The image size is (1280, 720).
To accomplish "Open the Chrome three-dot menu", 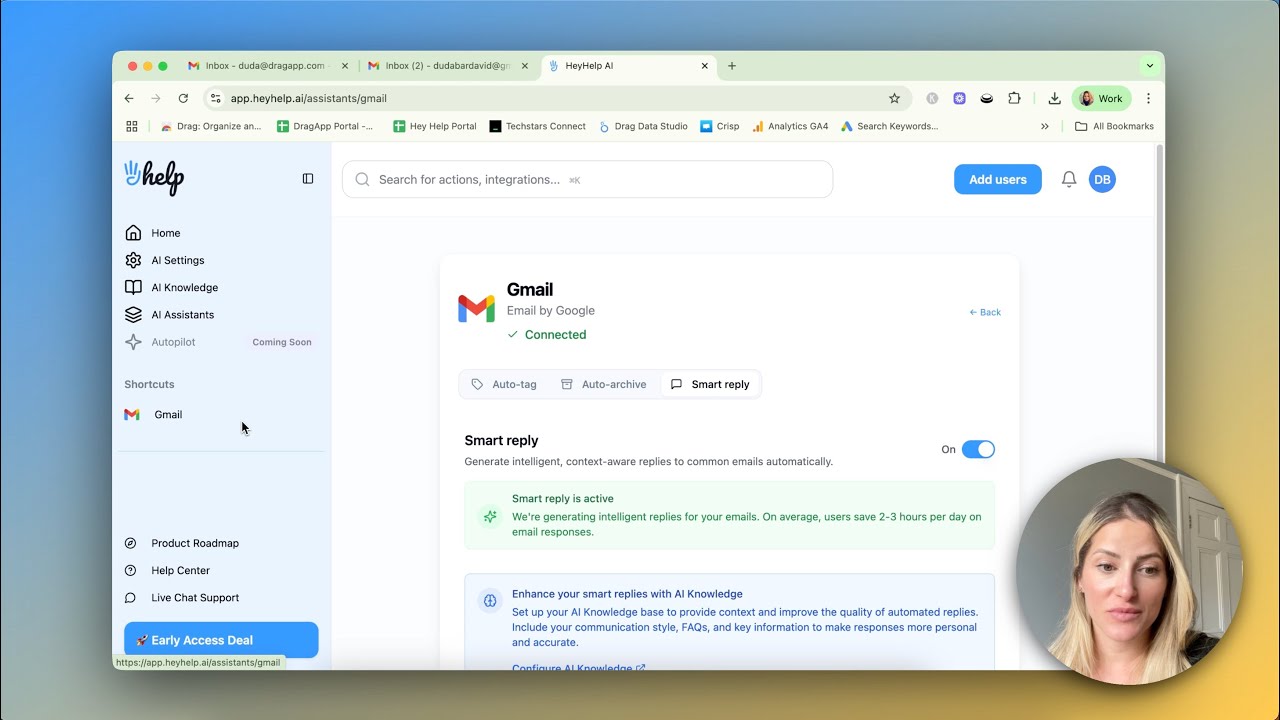I will (x=1148, y=98).
